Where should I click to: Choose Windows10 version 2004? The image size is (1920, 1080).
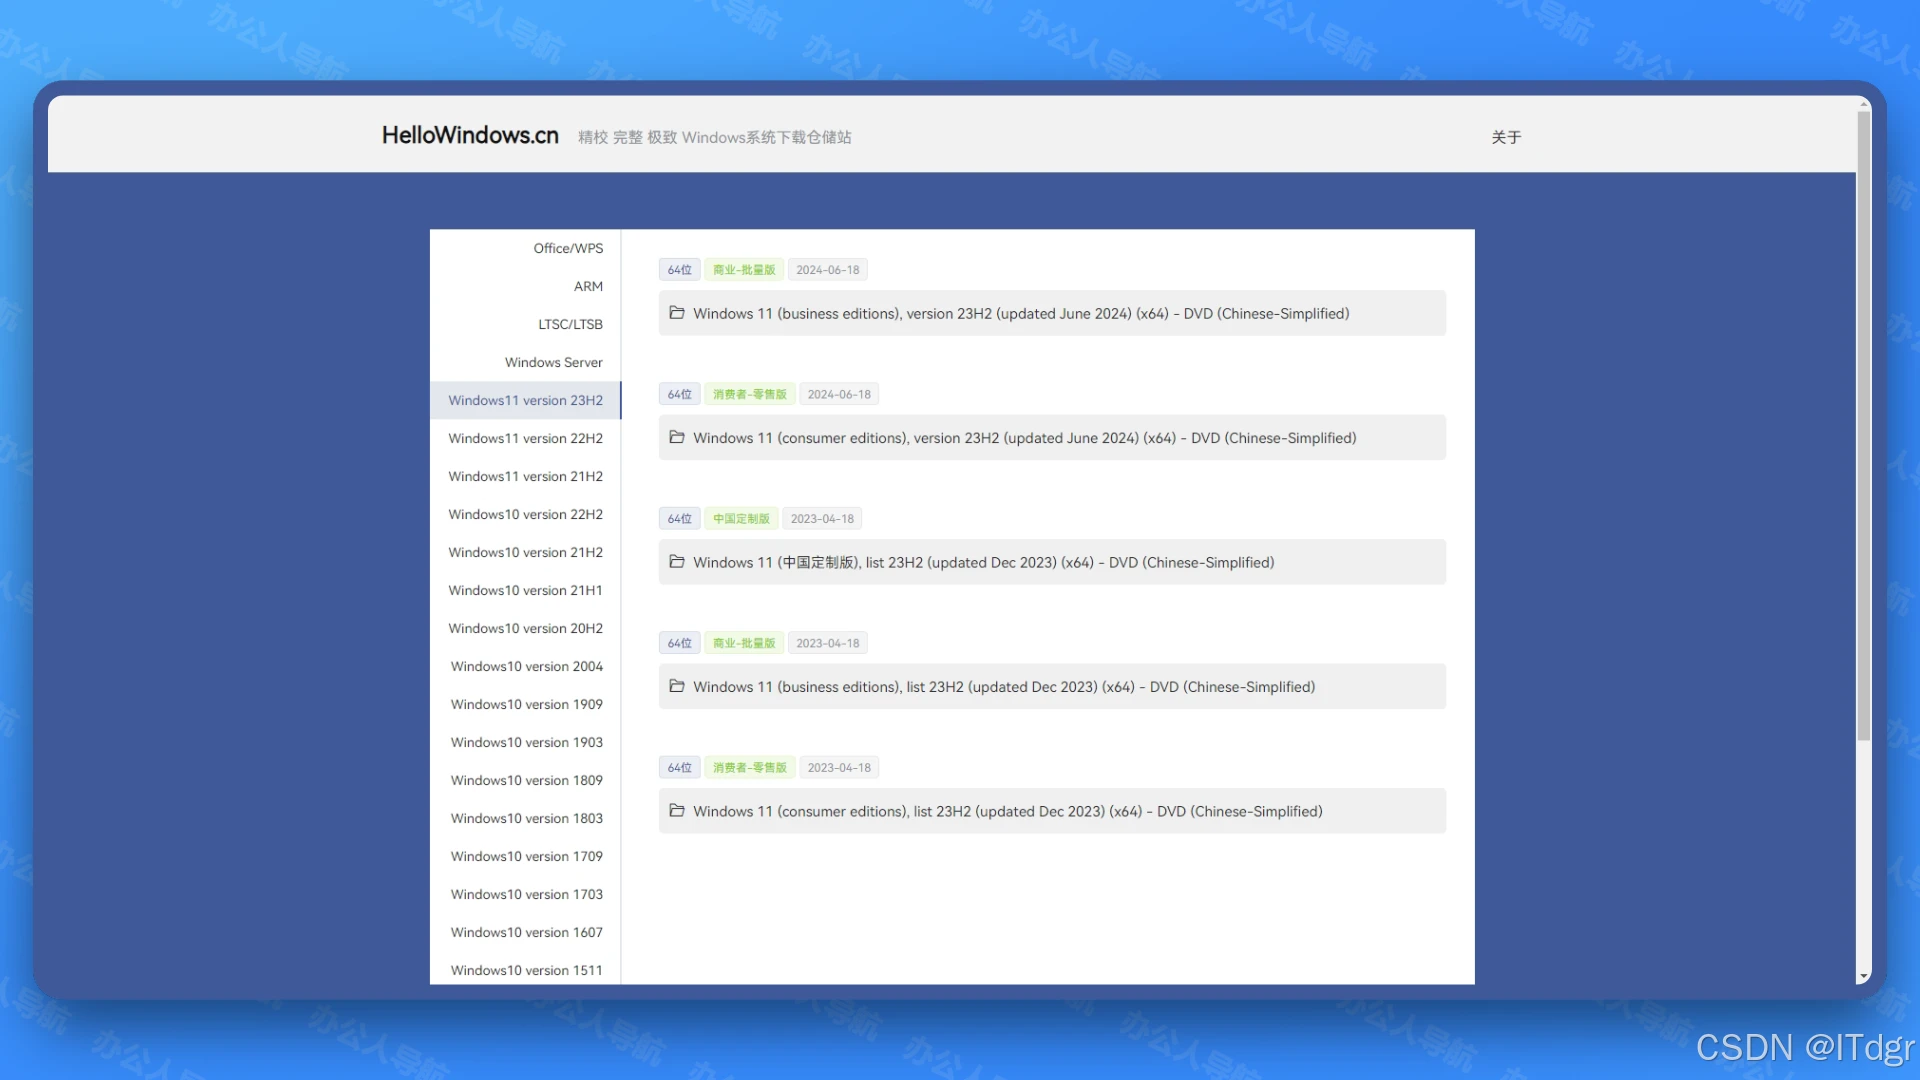[526, 666]
